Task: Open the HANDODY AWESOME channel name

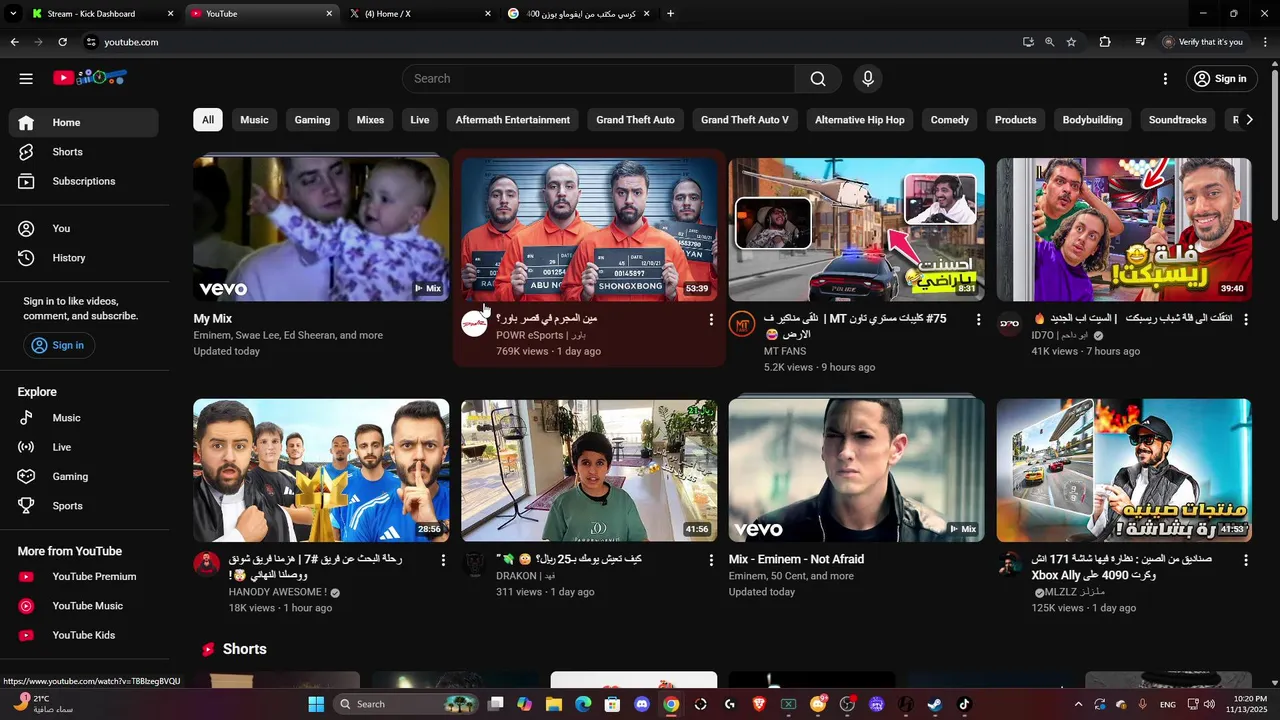Action: [278, 592]
